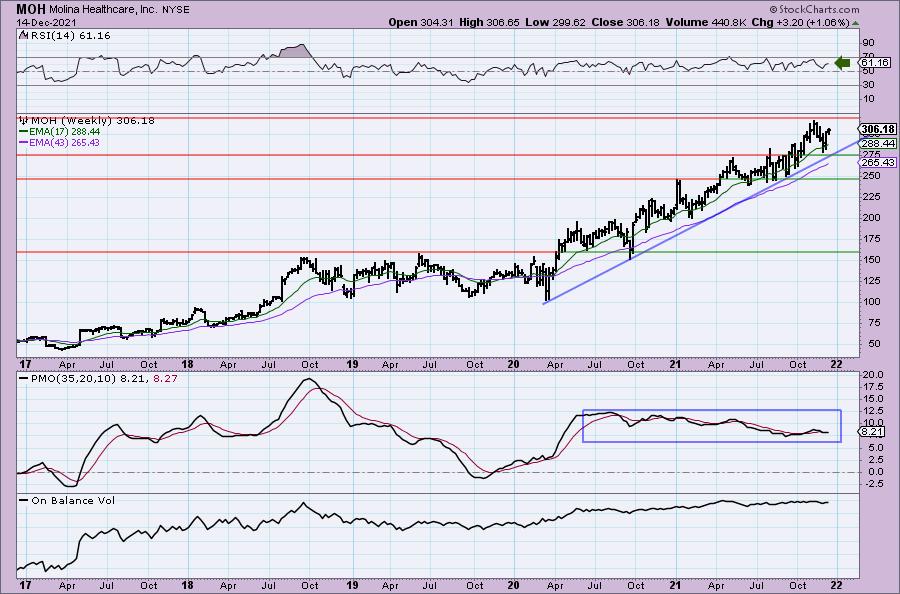This screenshot has width=900, height=594.
Task: Click the High 306.65 value
Action: (488, 22)
